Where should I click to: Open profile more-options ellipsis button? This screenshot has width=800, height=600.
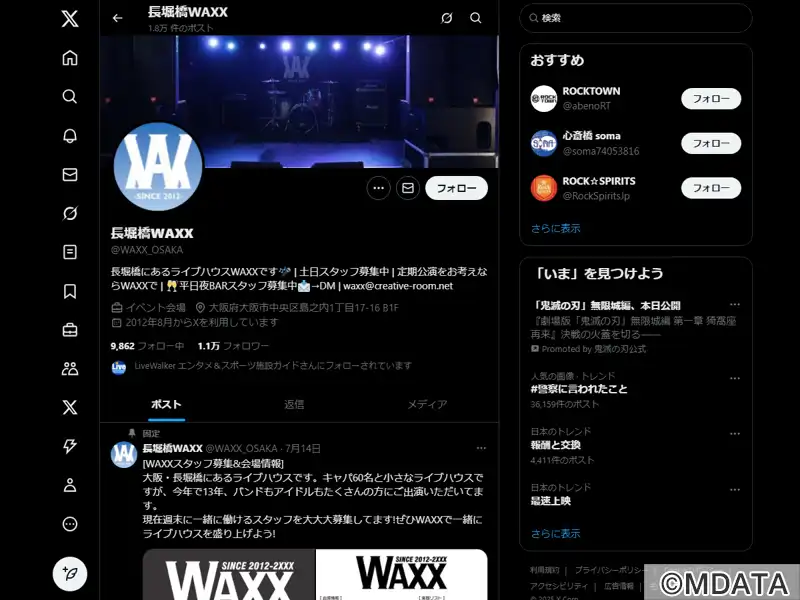click(379, 188)
